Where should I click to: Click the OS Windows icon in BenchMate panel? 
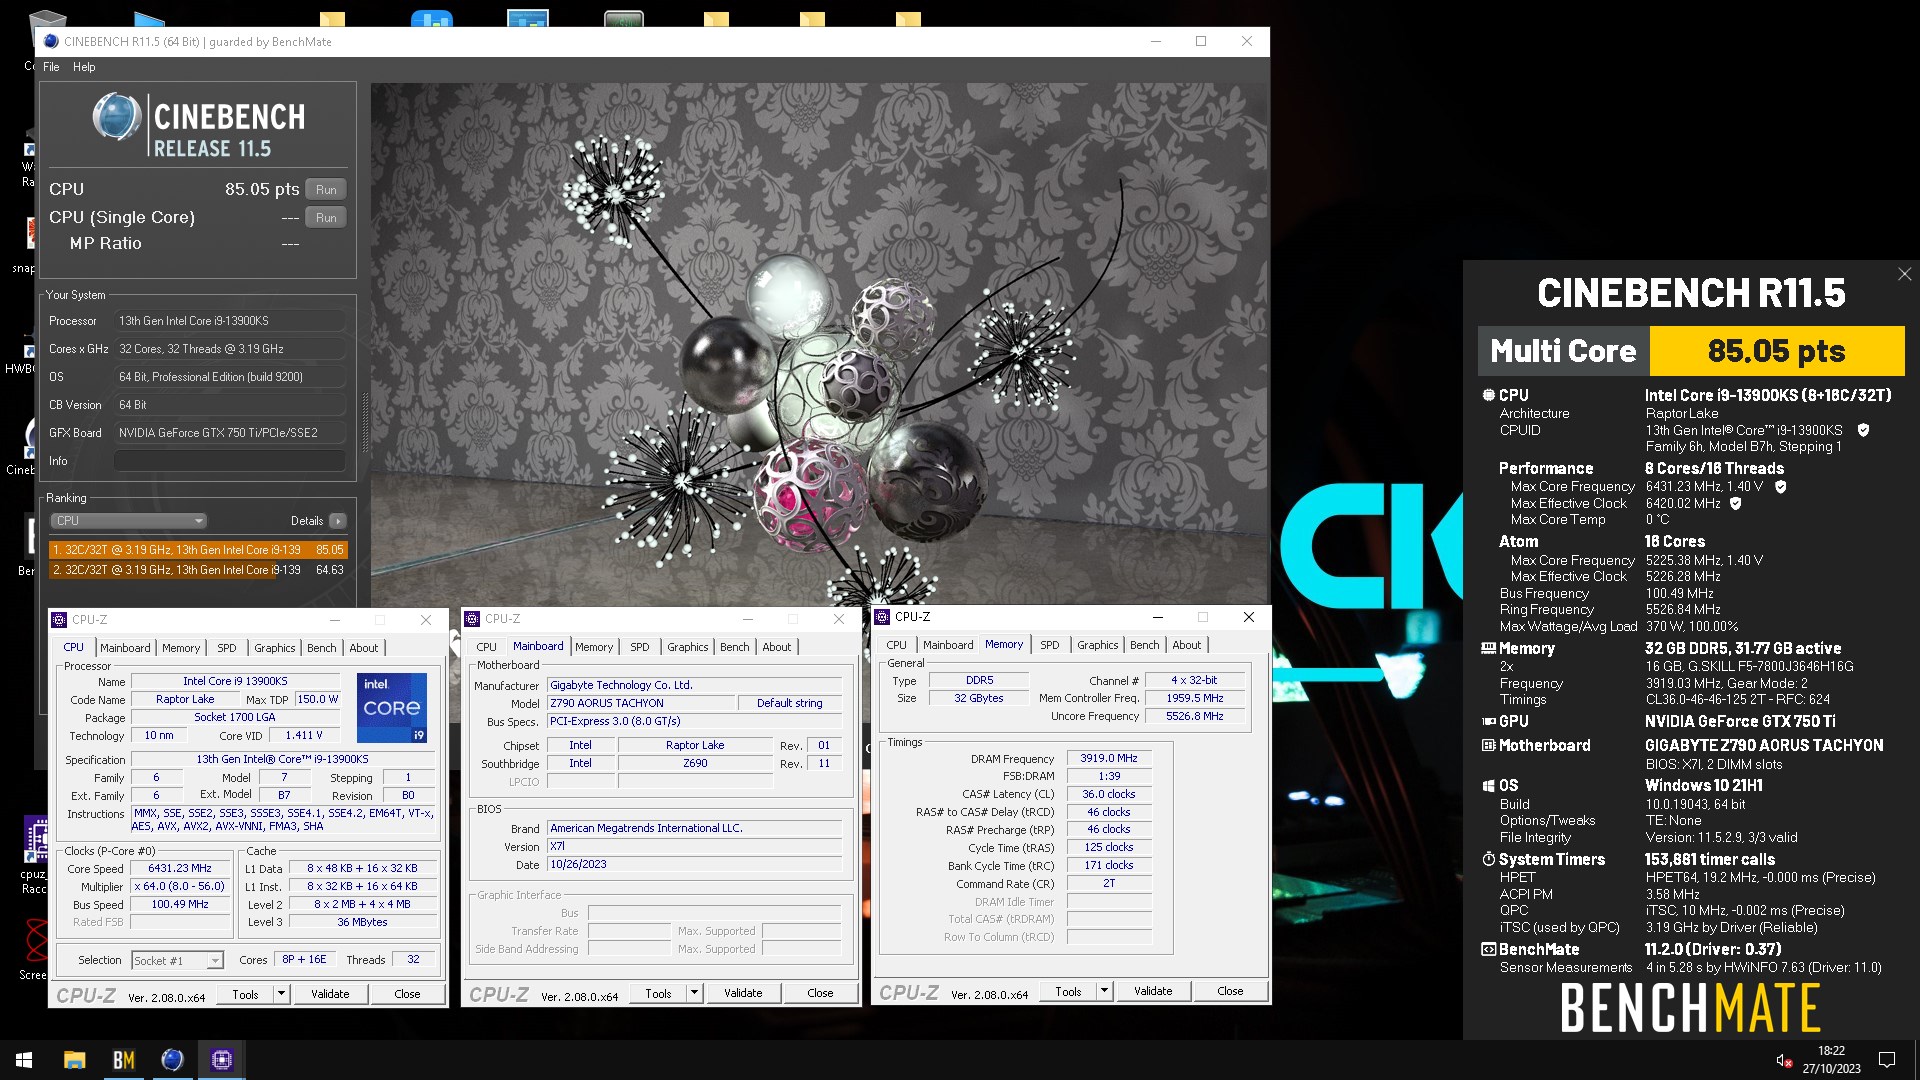(1488, 786)
